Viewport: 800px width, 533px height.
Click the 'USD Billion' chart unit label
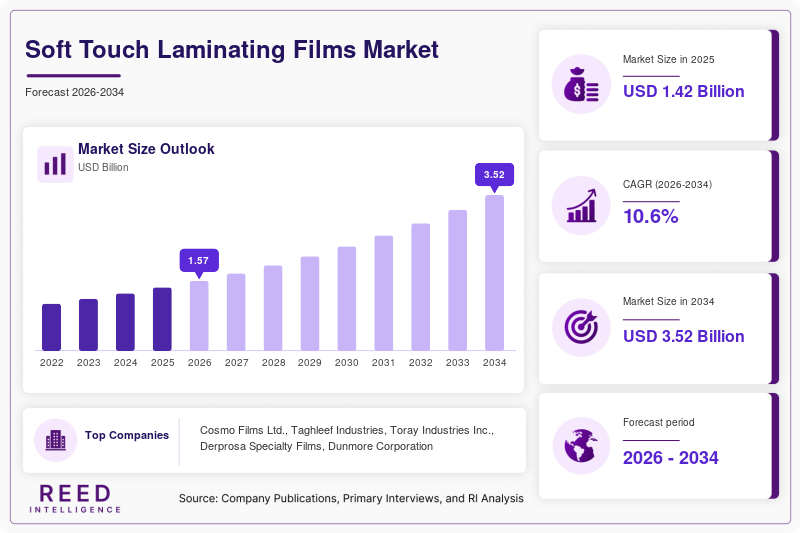(x=103, y=167)
